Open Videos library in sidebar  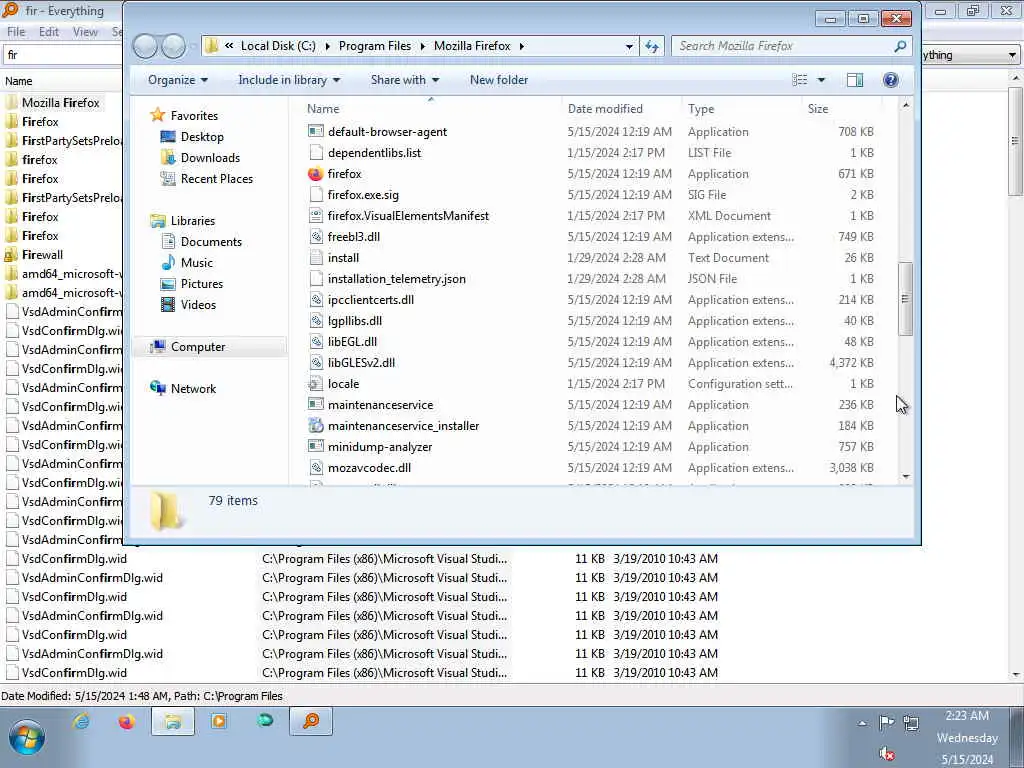click(x=198, y=304)
